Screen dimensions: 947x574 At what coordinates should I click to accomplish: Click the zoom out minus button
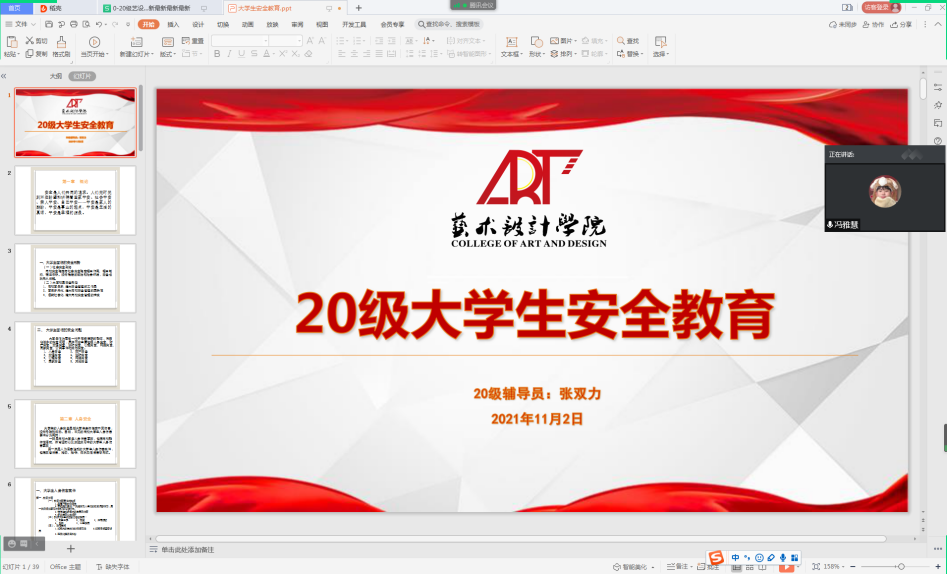point(852,567)
